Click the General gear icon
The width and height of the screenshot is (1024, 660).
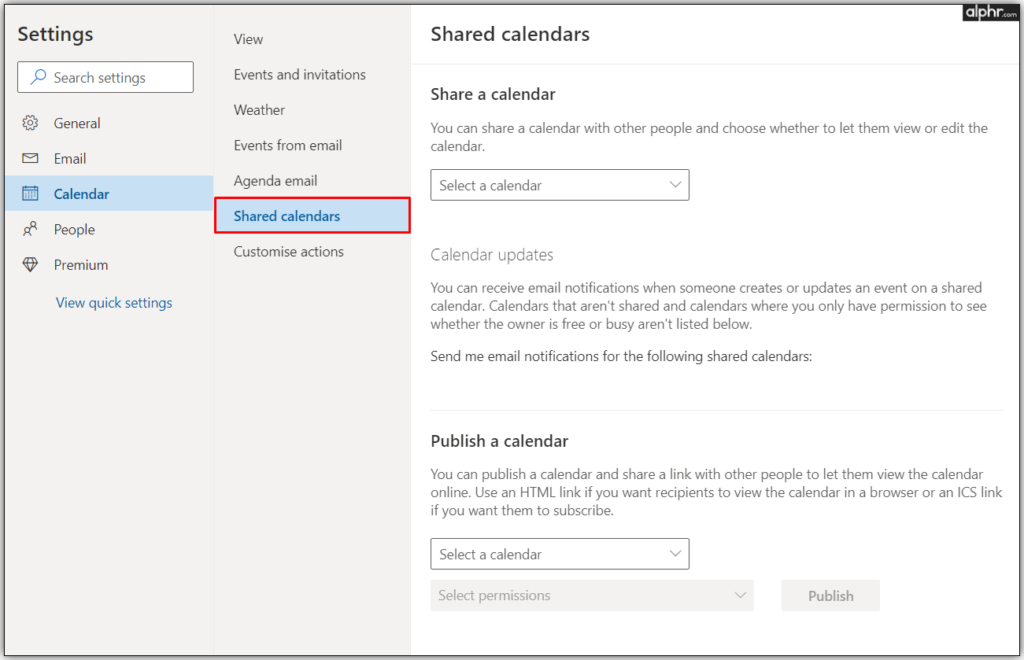click(x=30, y=123)
